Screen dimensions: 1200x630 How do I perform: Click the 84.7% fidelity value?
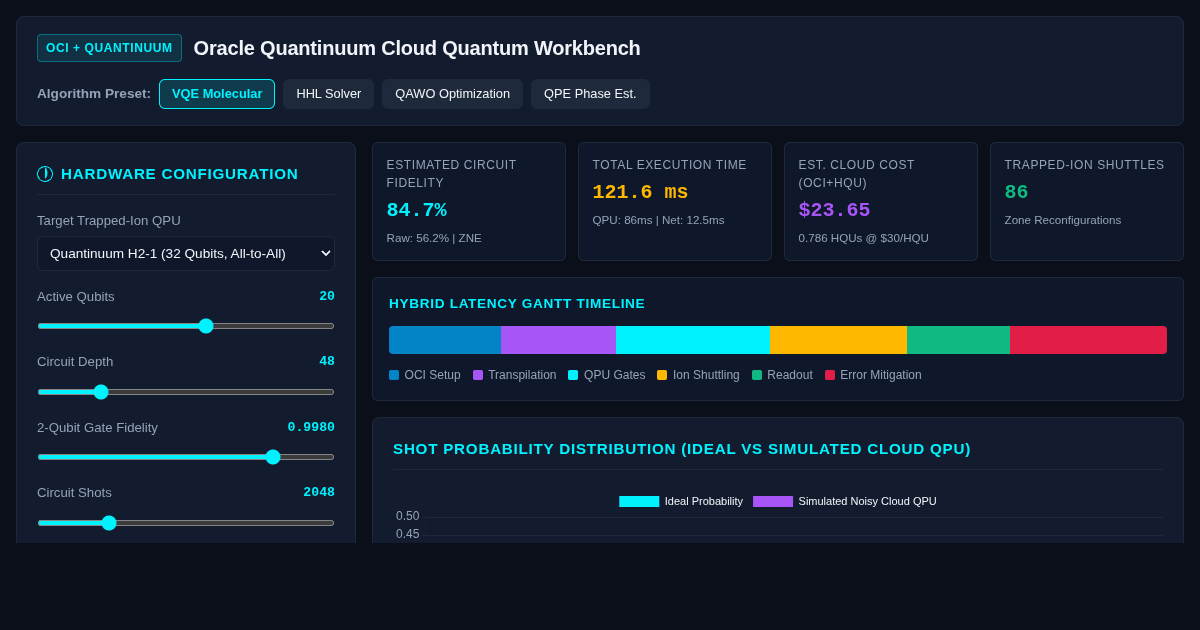pos(417,211)
